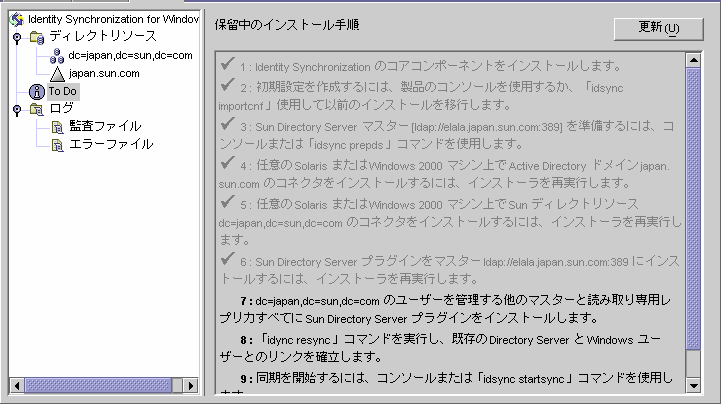Click the ログ folder icon
The width and height of the screenshot is (721, 404).
pyautogui.click(x=37, y=109)
